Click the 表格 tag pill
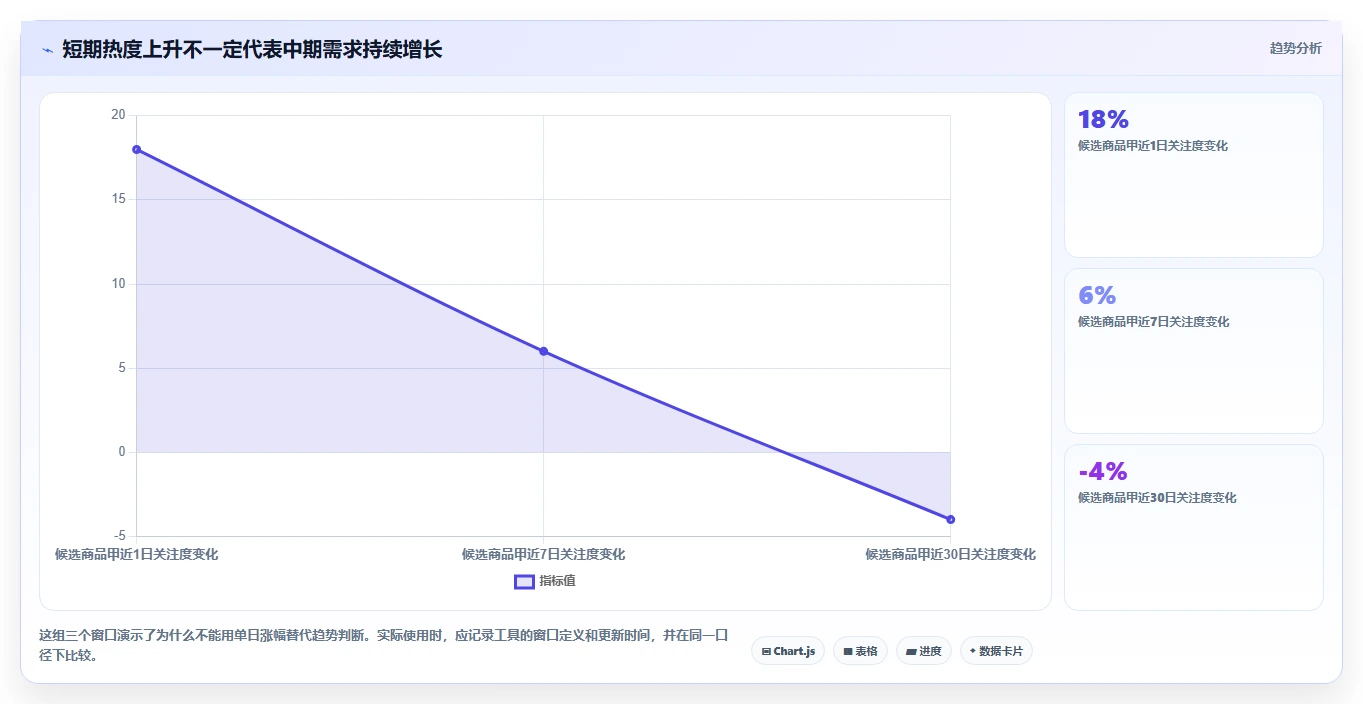The width and height of the screenshot is (1363, 704). pyautogui.click(x=860, y=651)
